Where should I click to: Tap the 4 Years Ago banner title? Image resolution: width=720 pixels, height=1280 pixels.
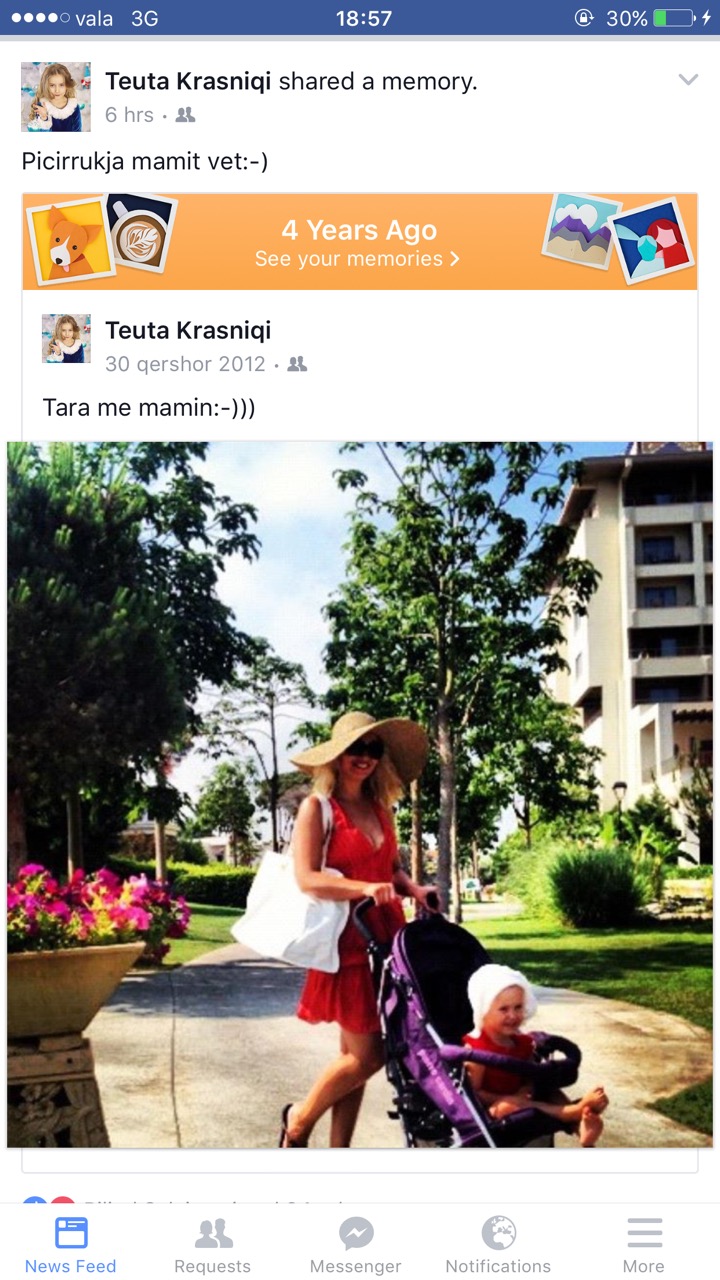pos(359,230)
